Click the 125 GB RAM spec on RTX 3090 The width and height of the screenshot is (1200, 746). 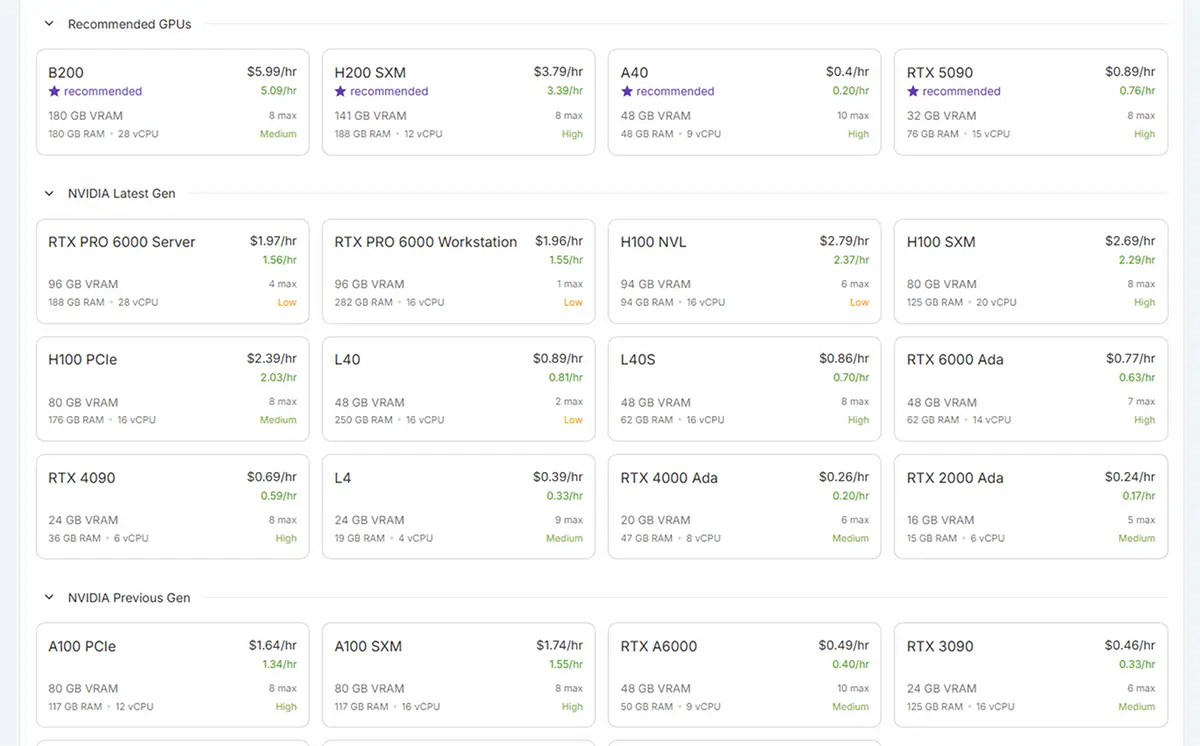coord(935,706)
